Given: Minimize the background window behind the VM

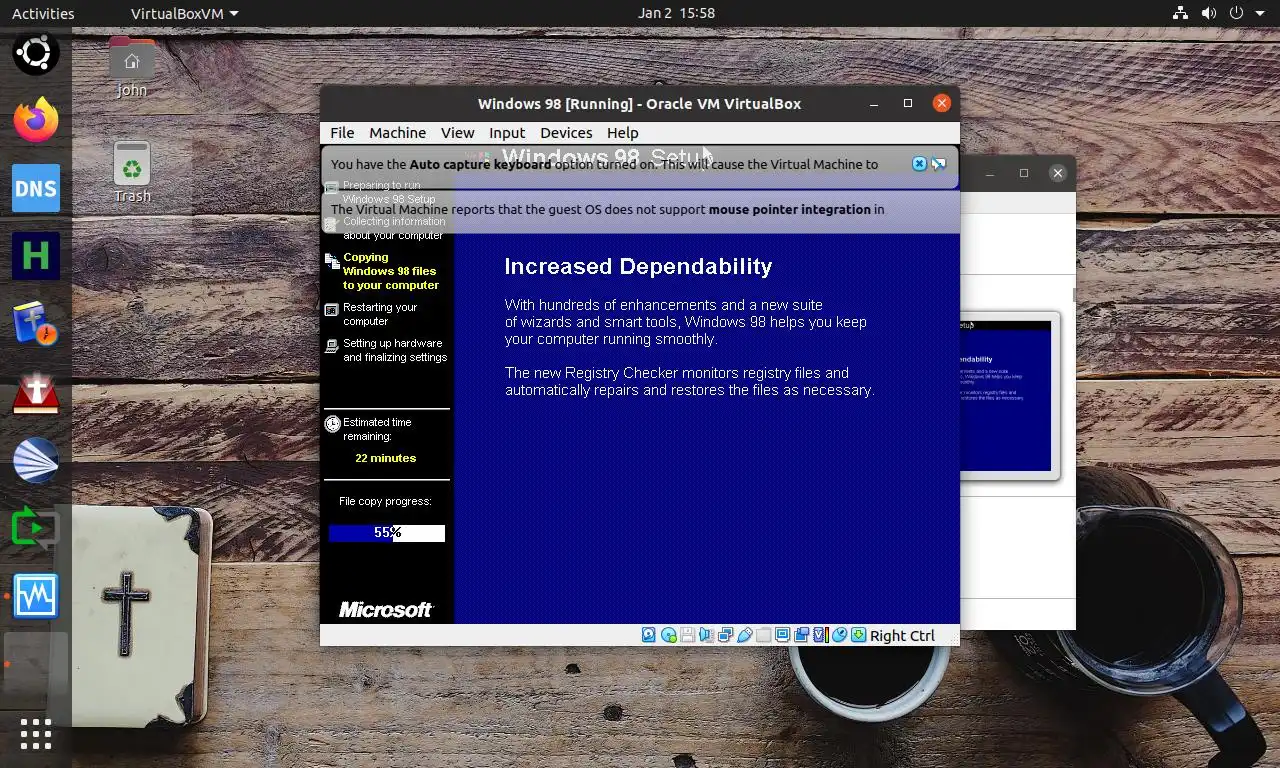Looking at the screenshot, I should click(990, 173).
